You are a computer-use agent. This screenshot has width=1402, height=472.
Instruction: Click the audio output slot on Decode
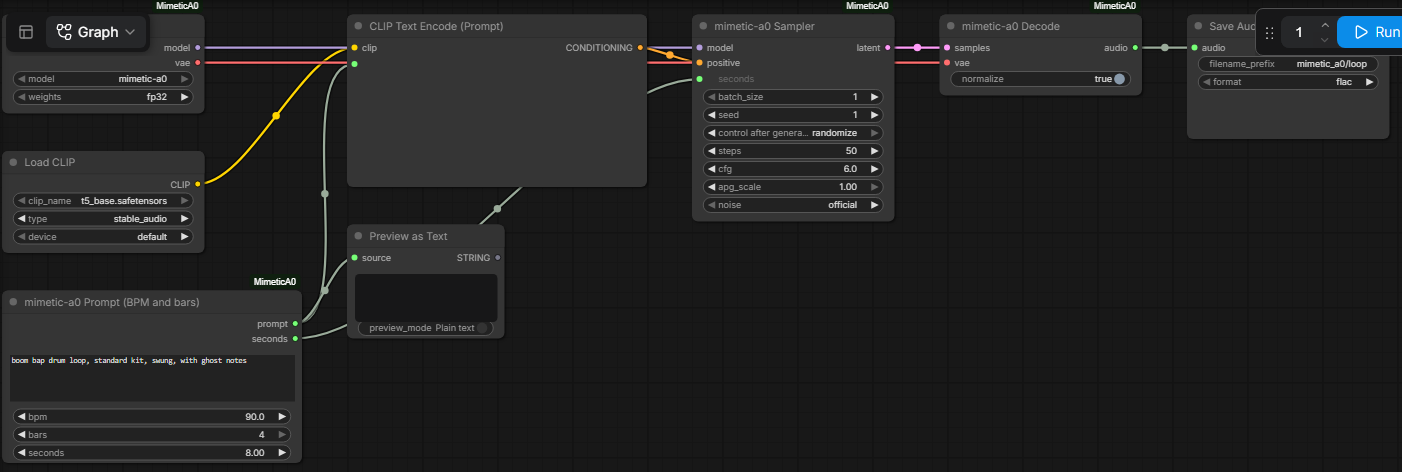[1135, 47]
